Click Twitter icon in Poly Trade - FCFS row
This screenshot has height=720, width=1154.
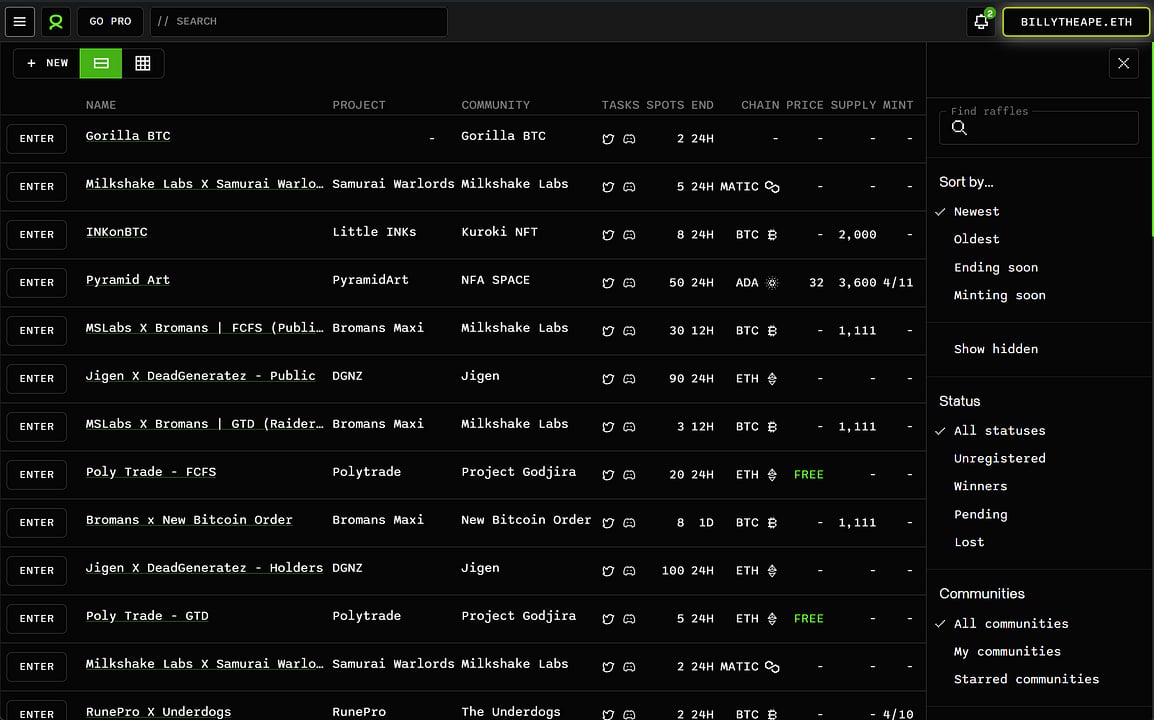point(608,475)
